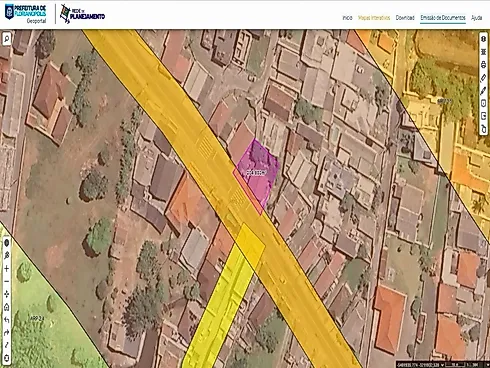Viewport: 490px width, 368px height.
Task: Open the map search magnifier tool
Action: (6, 39)
